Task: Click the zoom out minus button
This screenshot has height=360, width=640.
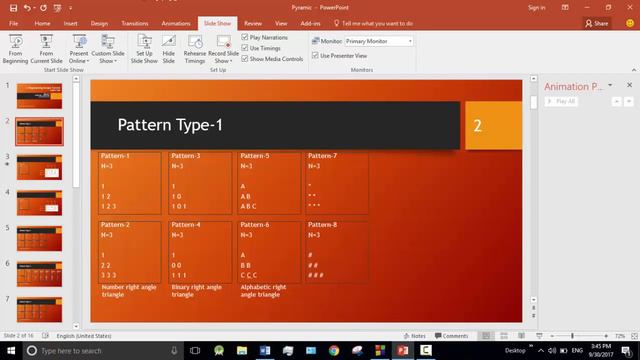Action: tap(552, 336)
